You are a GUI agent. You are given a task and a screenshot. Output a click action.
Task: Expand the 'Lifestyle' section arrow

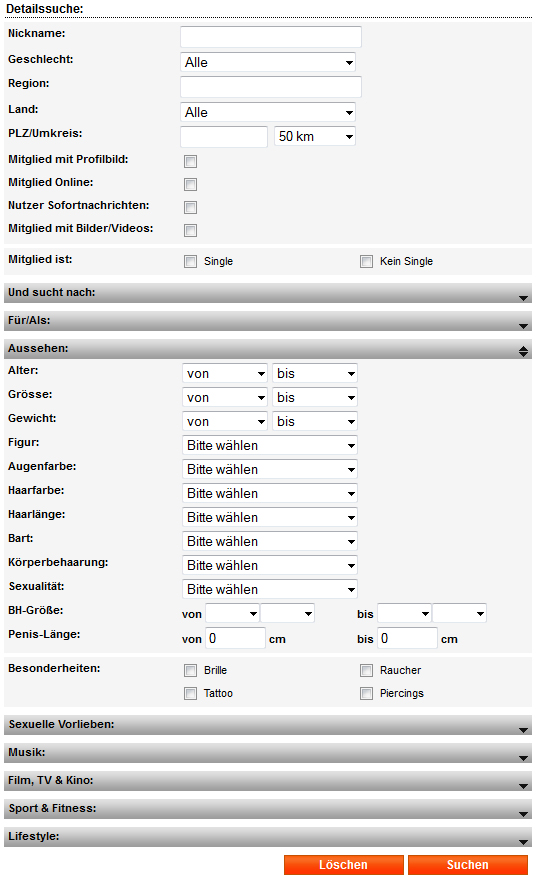pyautogui.click(x=523, y=842)
